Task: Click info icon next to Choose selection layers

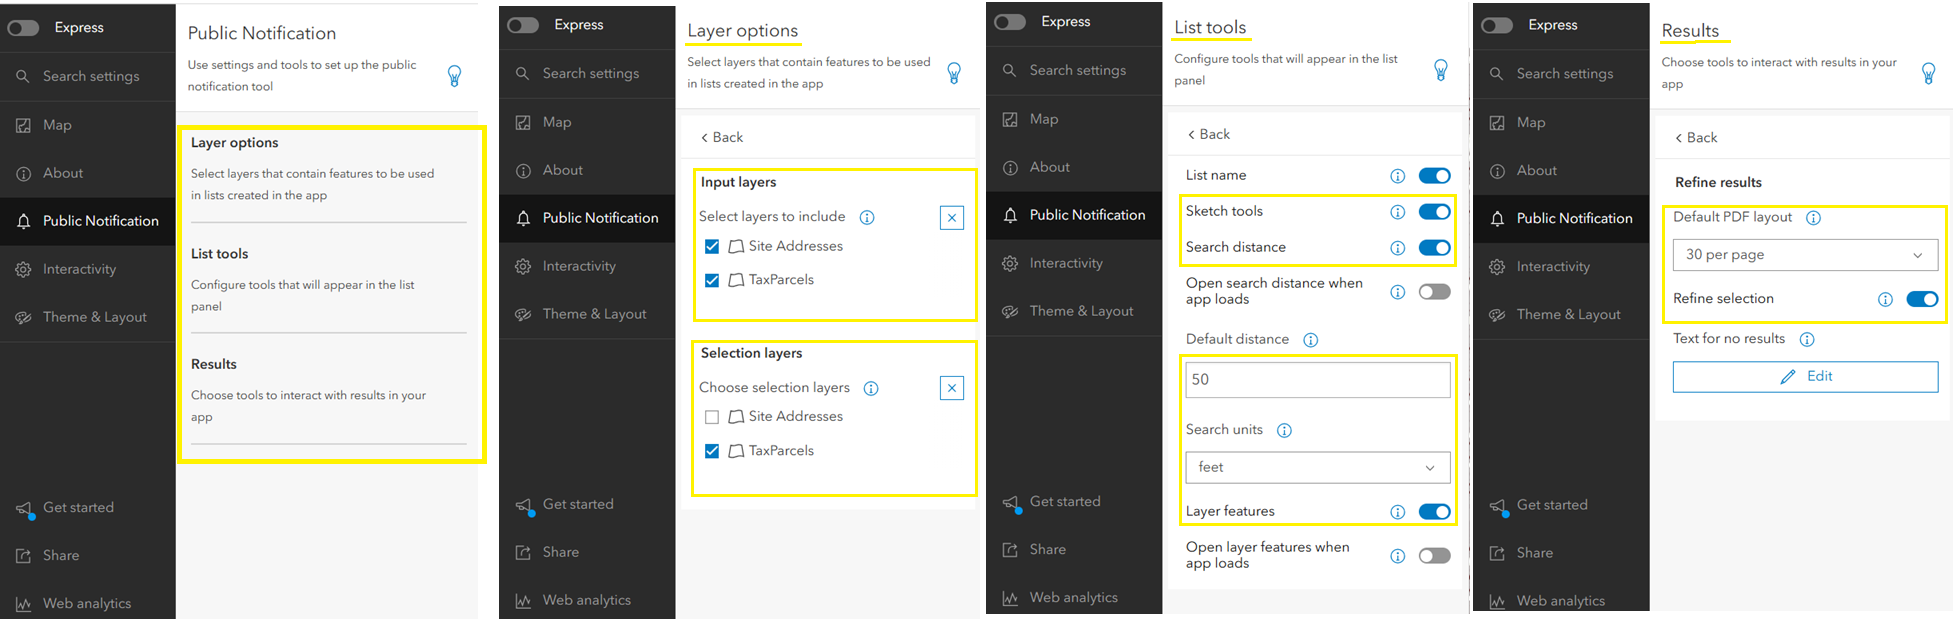Action: (x=871, y=388)
